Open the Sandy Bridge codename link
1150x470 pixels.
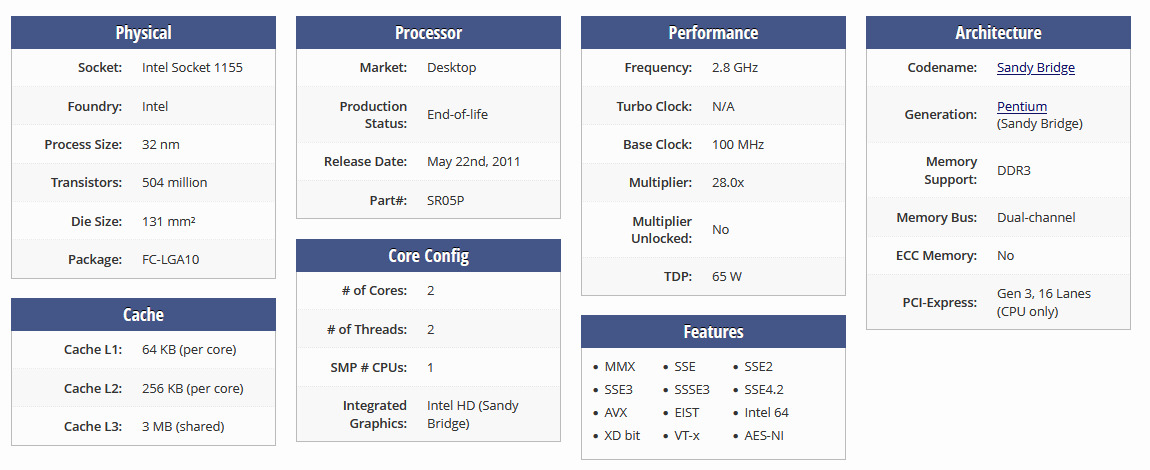click(1035, 68)
